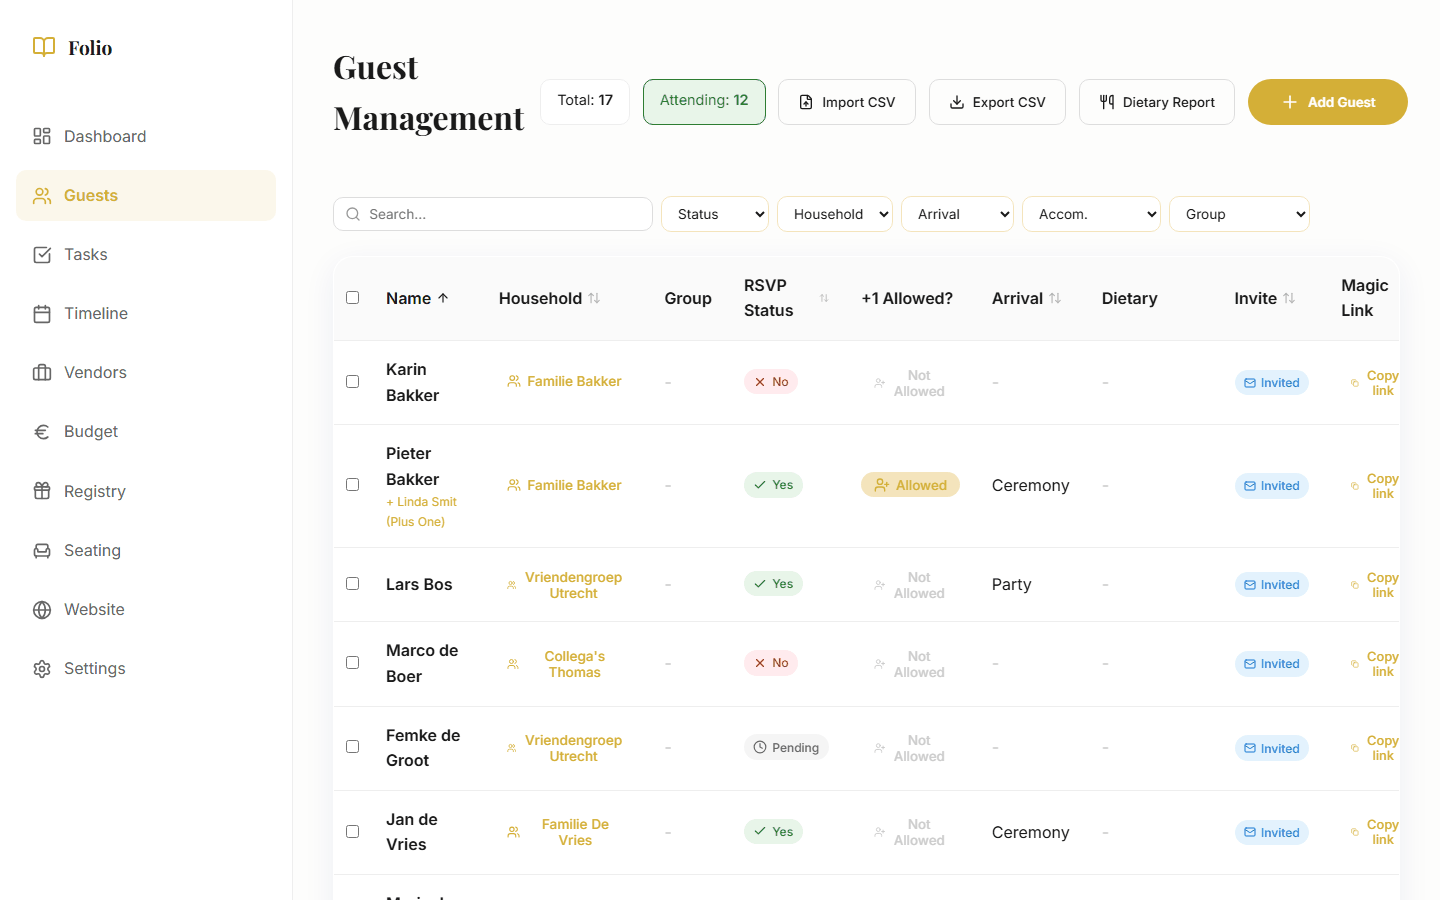Open Vendors from the sidebar menu

click(x=95, y=373)
